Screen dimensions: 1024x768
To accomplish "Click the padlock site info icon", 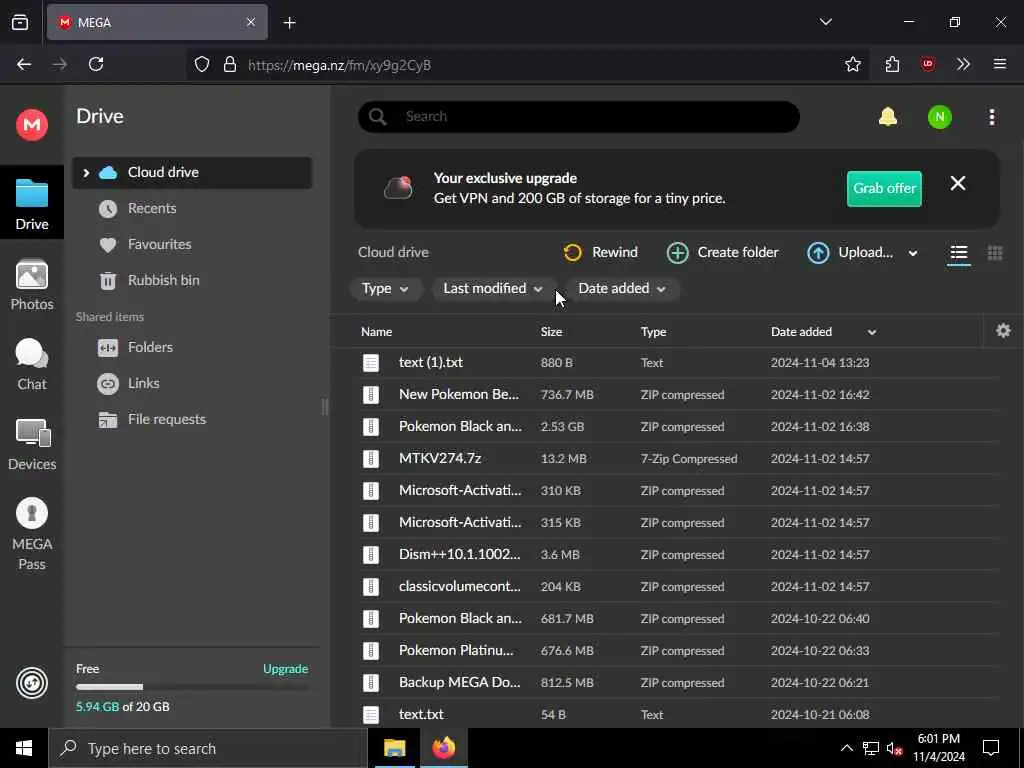I will tap(229, 65).
